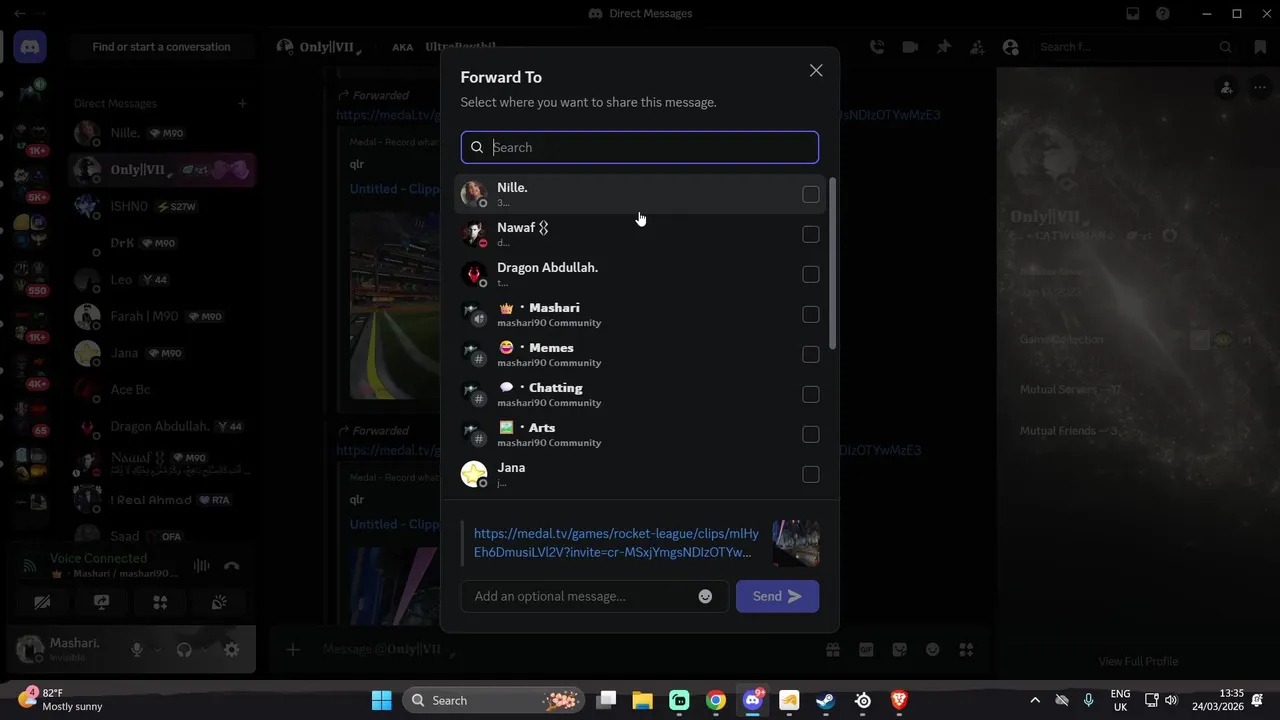The width and height of the screenshot is (1280, 720).
Task: Open Discord Help question mark icon
Action: (x=1163, y=14)
